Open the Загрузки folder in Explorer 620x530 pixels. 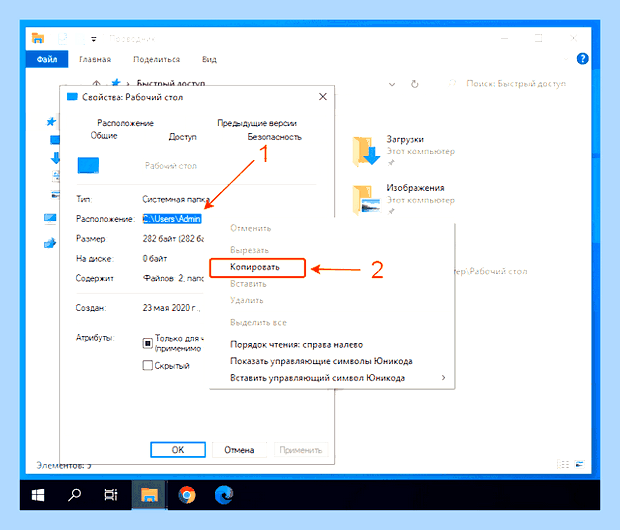(x=403, y=150)
